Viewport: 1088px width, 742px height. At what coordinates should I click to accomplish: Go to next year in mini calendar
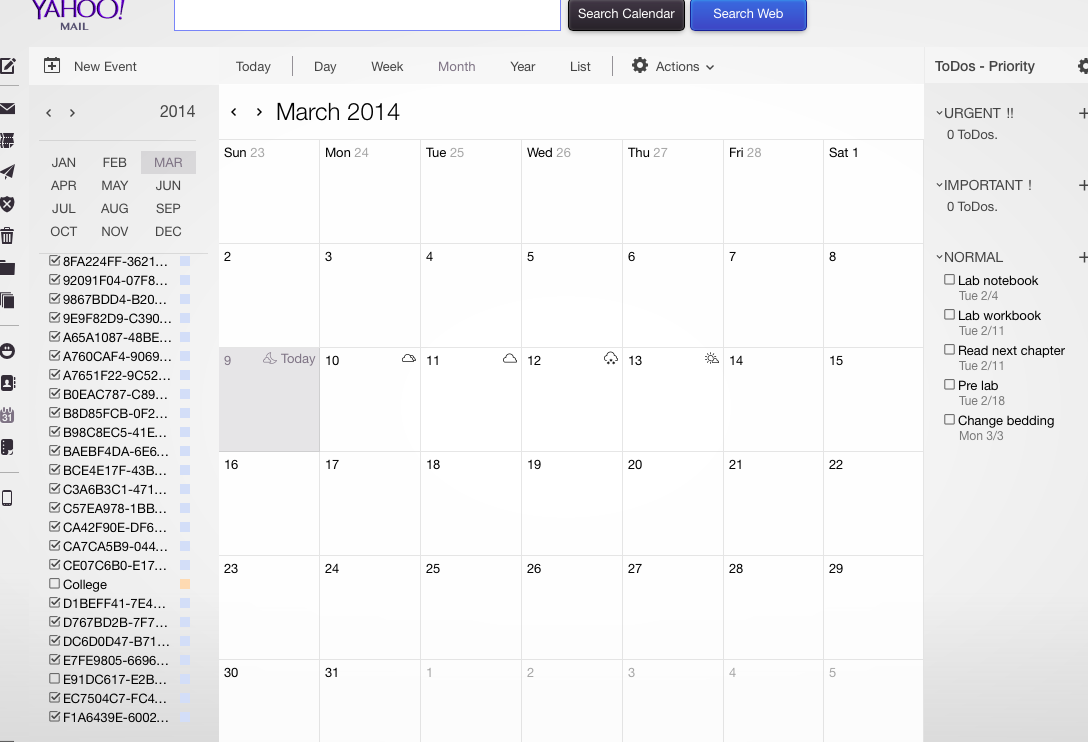click(72, 113)
